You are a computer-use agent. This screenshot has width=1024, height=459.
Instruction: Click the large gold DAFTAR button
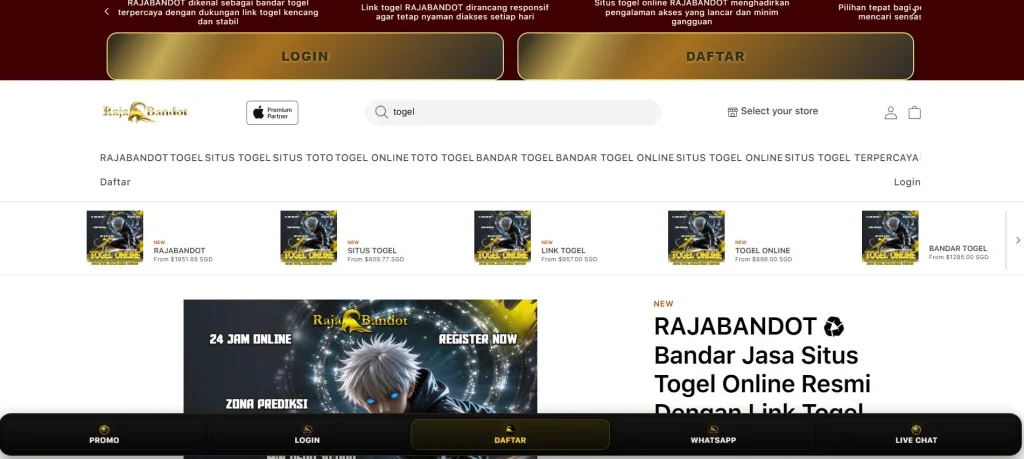click(x=715, y=56)
